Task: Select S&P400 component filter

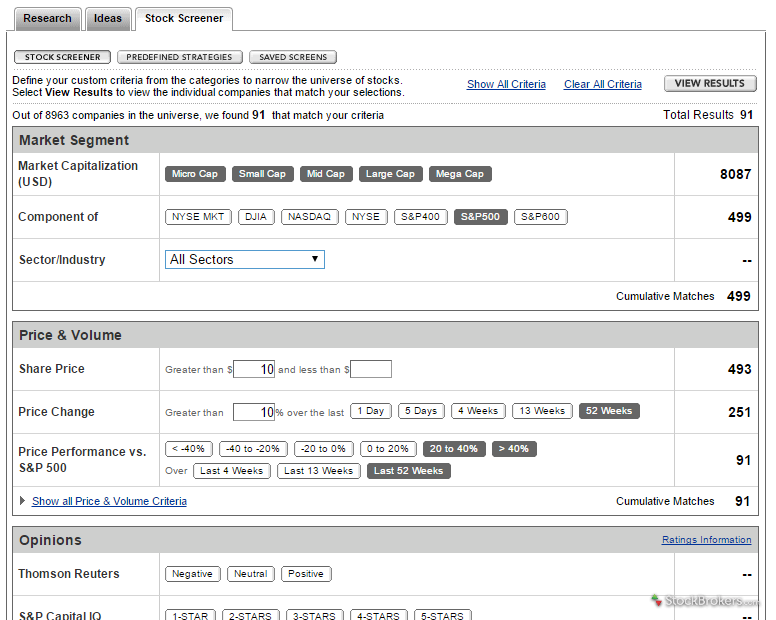Action: click(x=420, y=217)
